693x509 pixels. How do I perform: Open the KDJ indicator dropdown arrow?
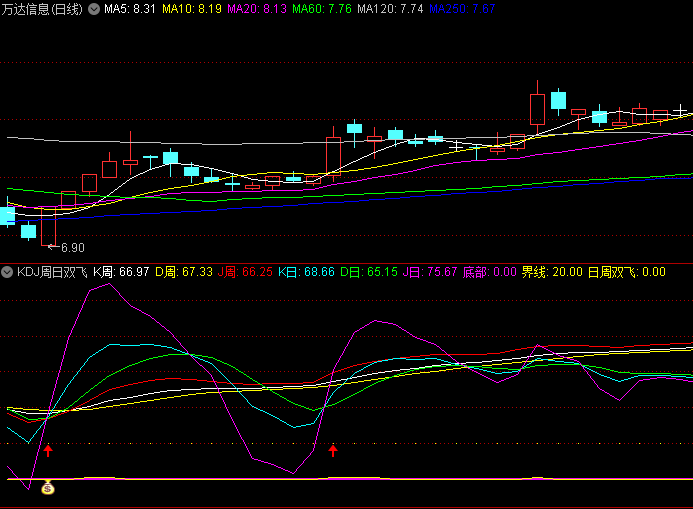pyautogui.click(x=8, y=271)
